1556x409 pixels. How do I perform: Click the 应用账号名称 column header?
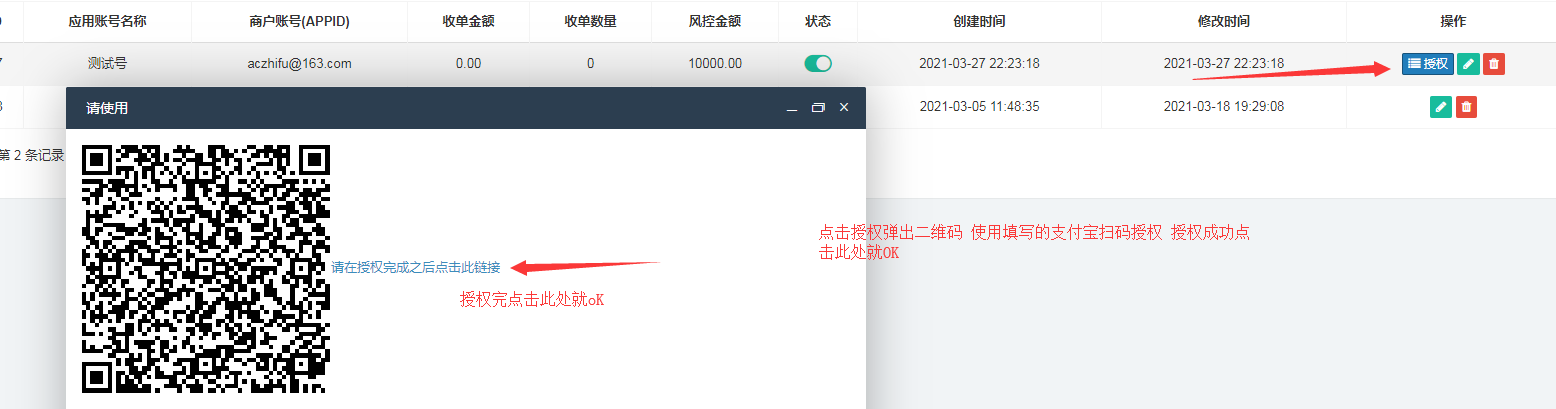(x=107, y=21)
